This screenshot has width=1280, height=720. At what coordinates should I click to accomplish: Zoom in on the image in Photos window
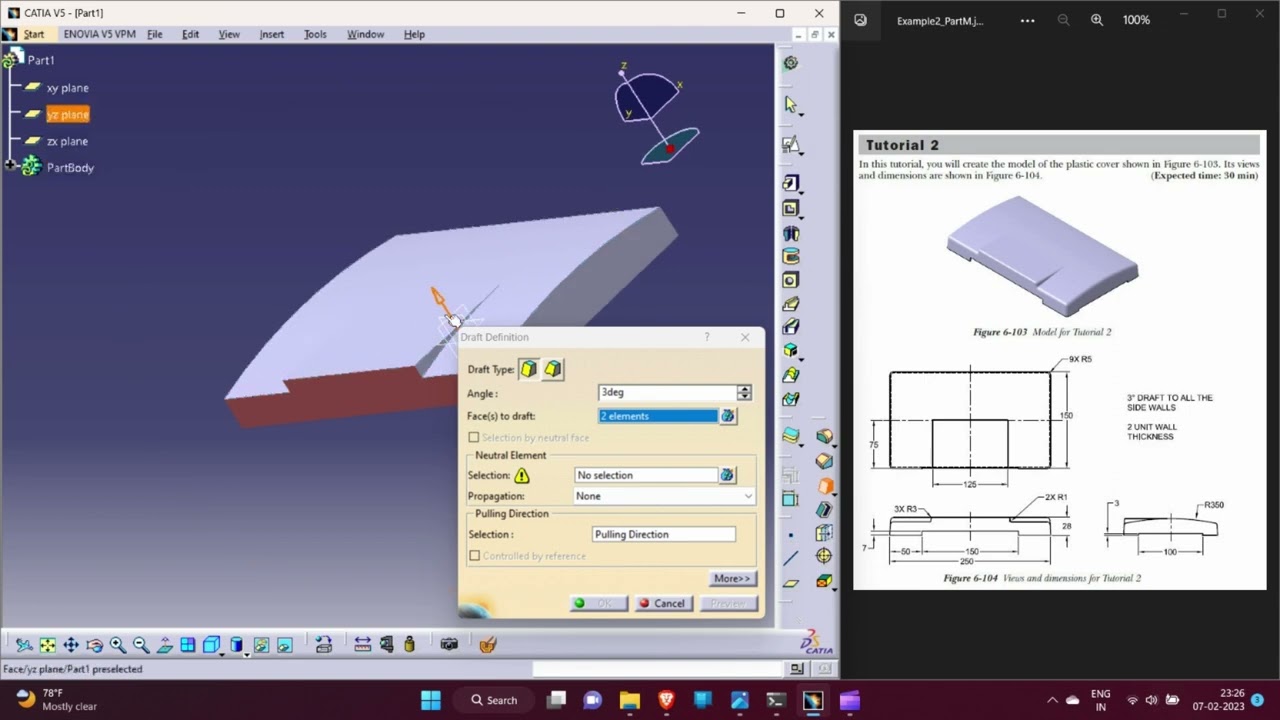point(1096,20)
